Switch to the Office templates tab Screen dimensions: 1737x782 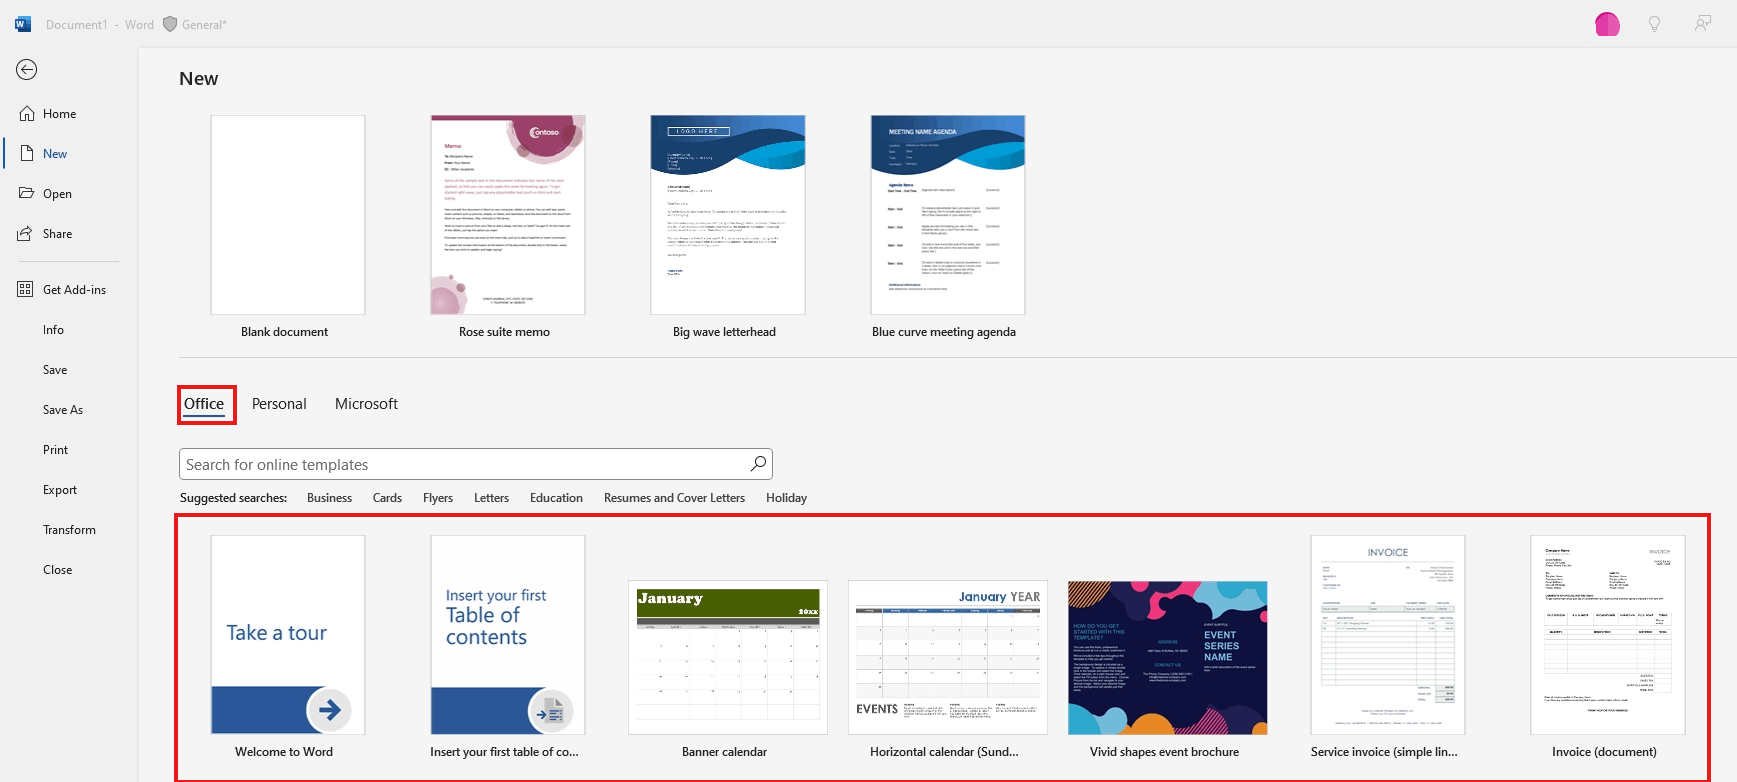(204, 404)
